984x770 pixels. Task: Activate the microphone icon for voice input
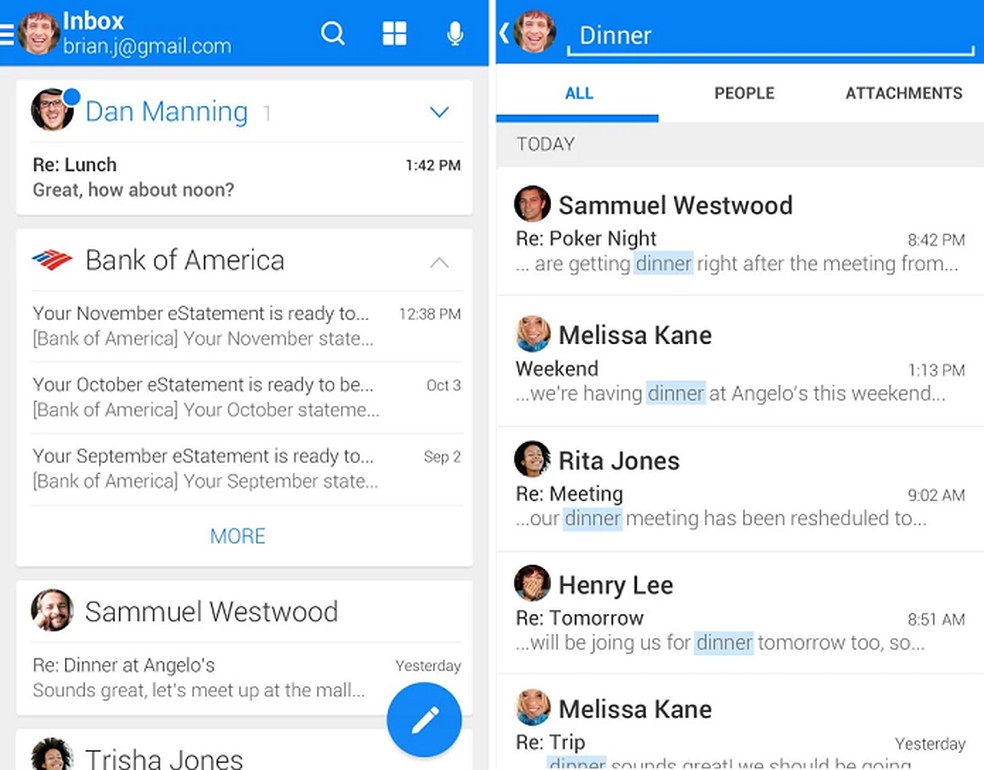point(455,33)
